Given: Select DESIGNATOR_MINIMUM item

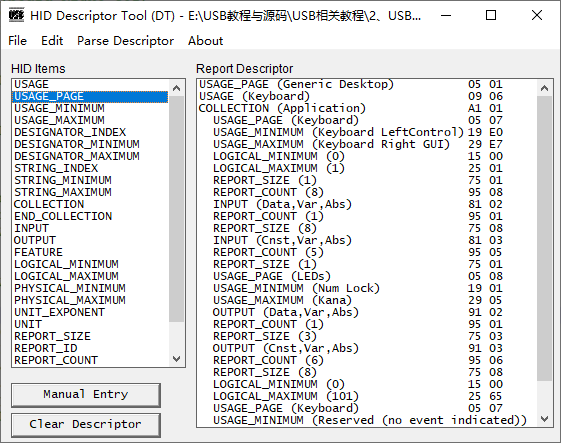Looking at the screenshot, I should pos(90,145).
